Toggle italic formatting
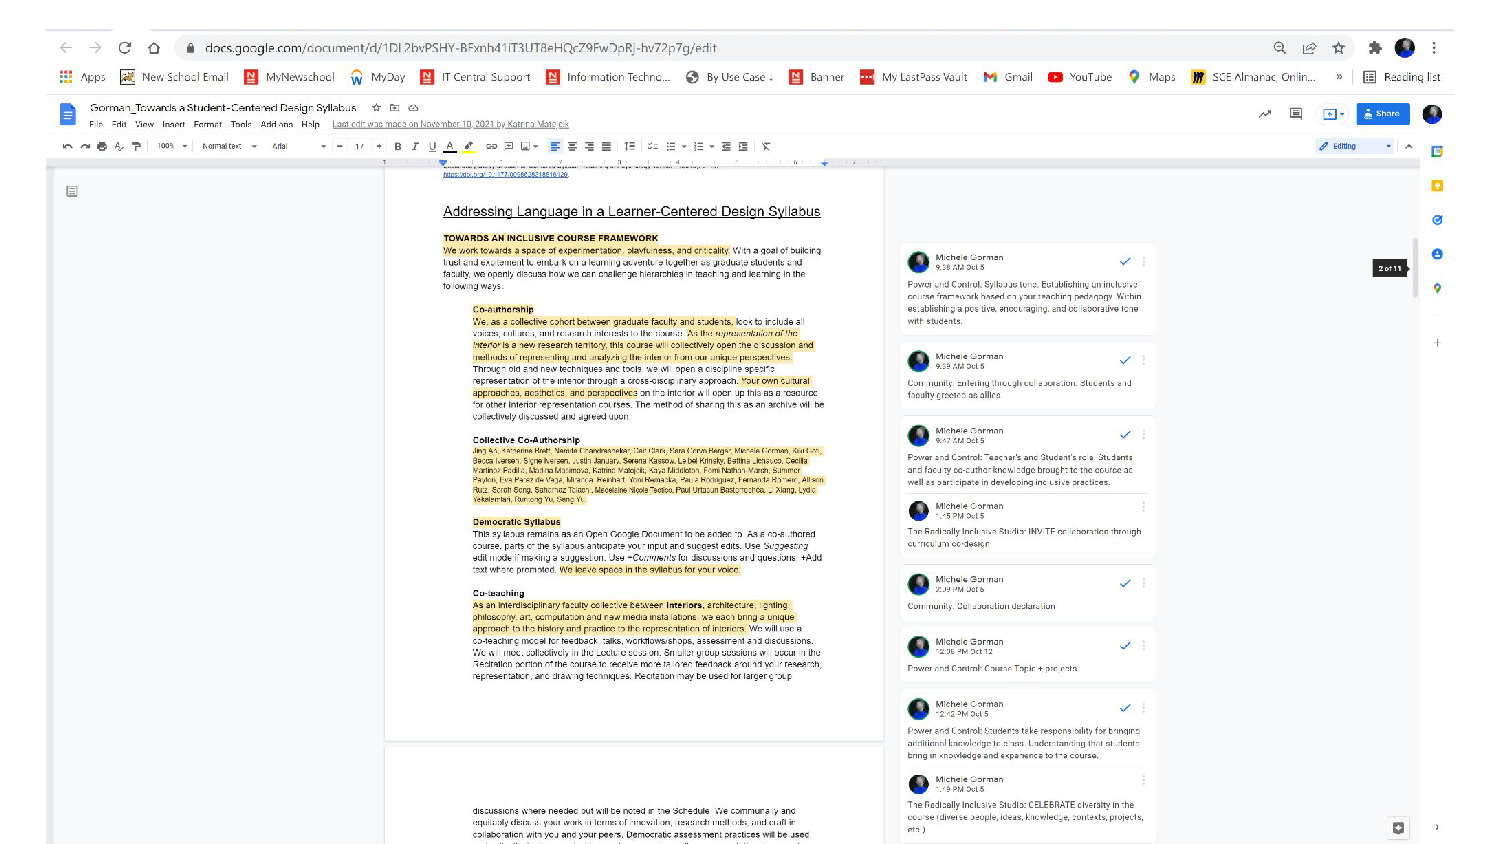 pos(415,146)
